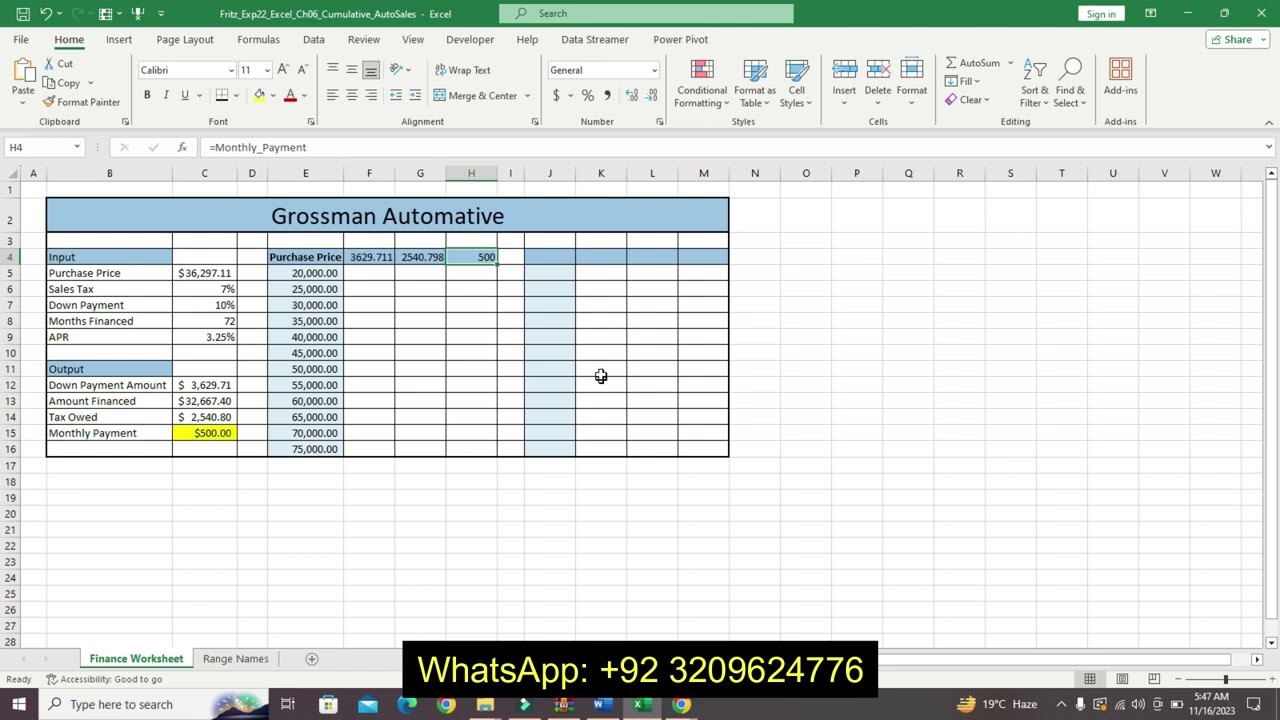Toggle Middle Align
The width and height of the screenshot is (1280, 720).
(x=351, y=69)
